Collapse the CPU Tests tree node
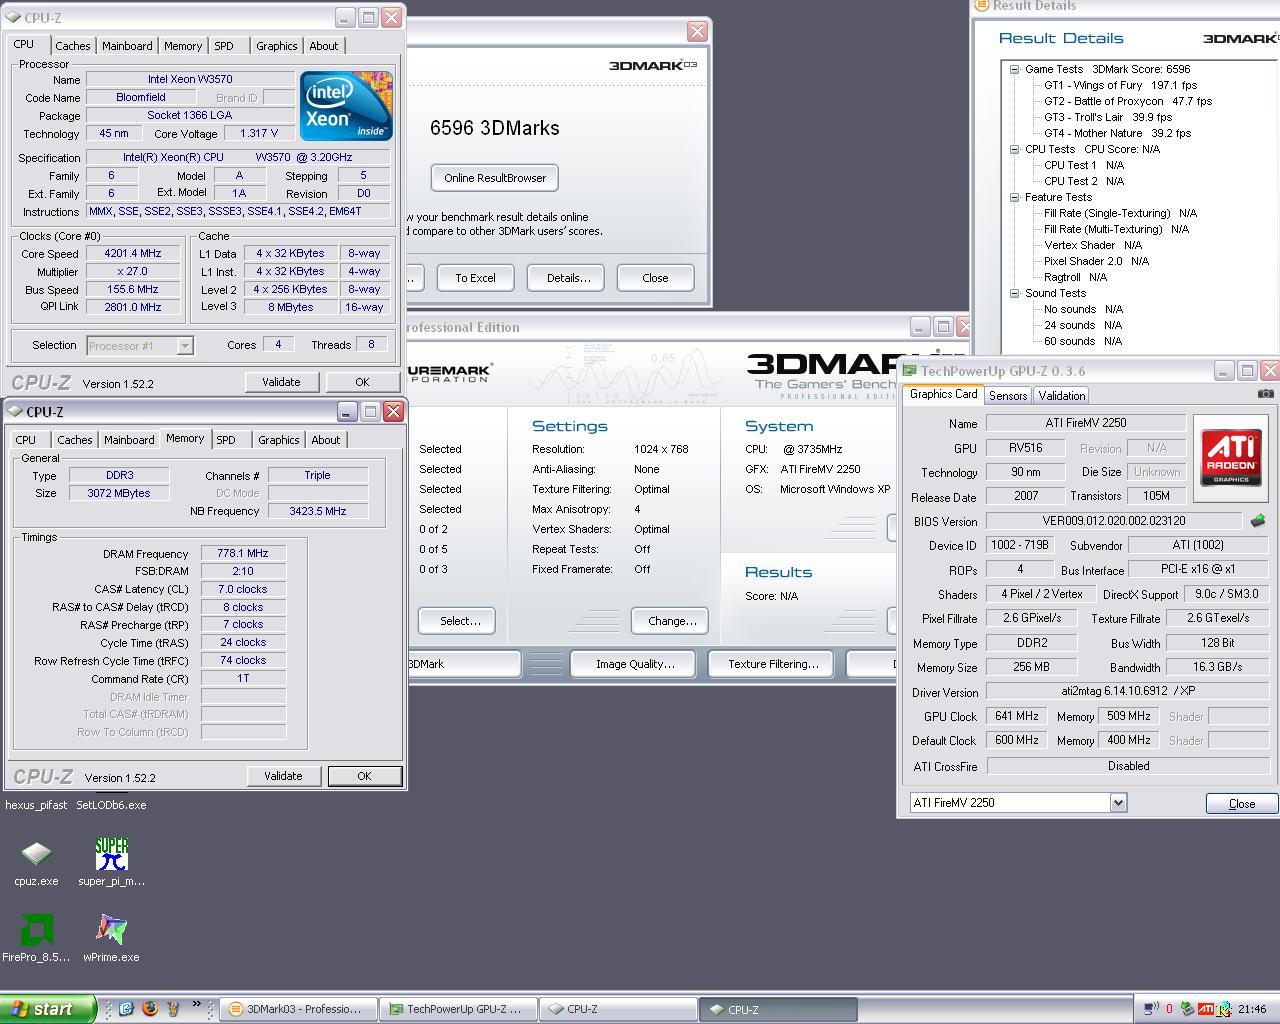This screenshot has height=1024, width=1280. coord(1014,149)
